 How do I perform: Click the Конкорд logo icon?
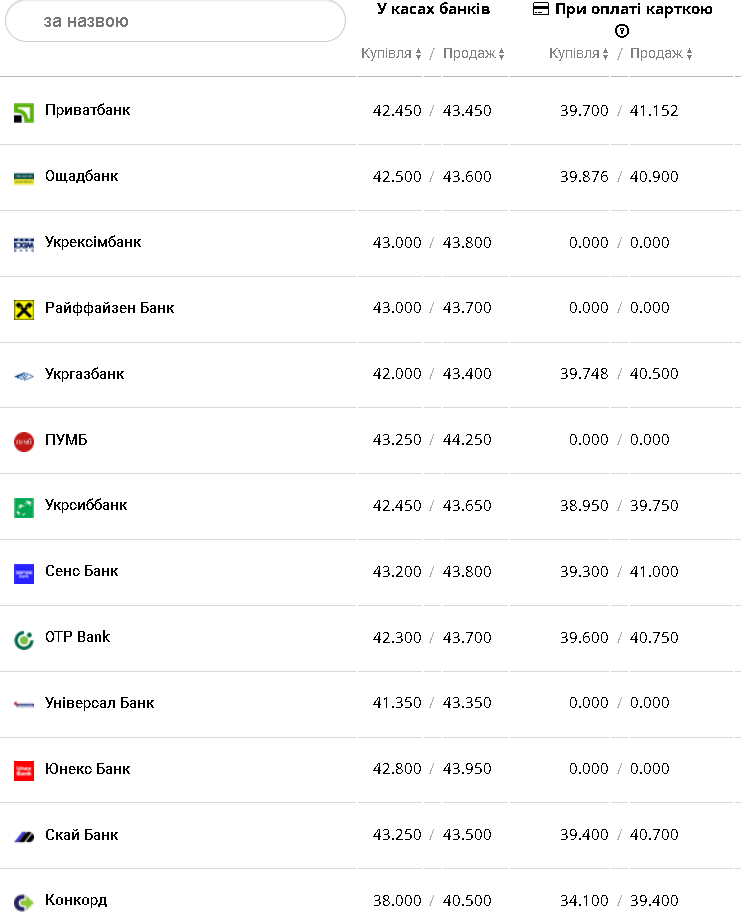pos(24,902)
